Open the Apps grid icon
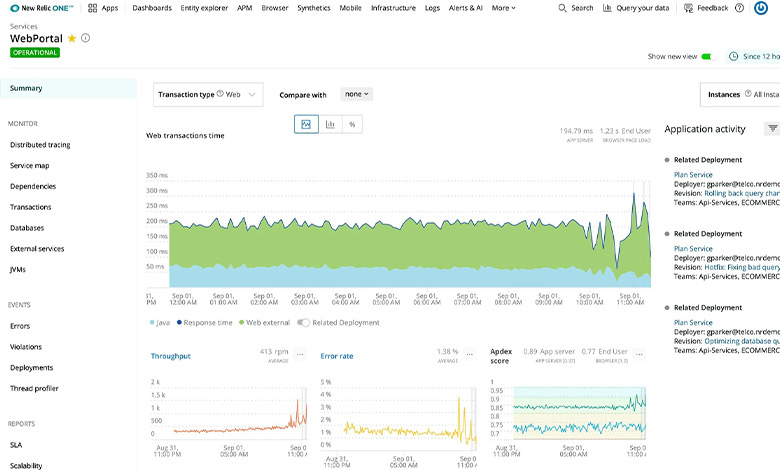Image resolution: width=780 pixels, height=470 pixels. (x=93, y=8)
